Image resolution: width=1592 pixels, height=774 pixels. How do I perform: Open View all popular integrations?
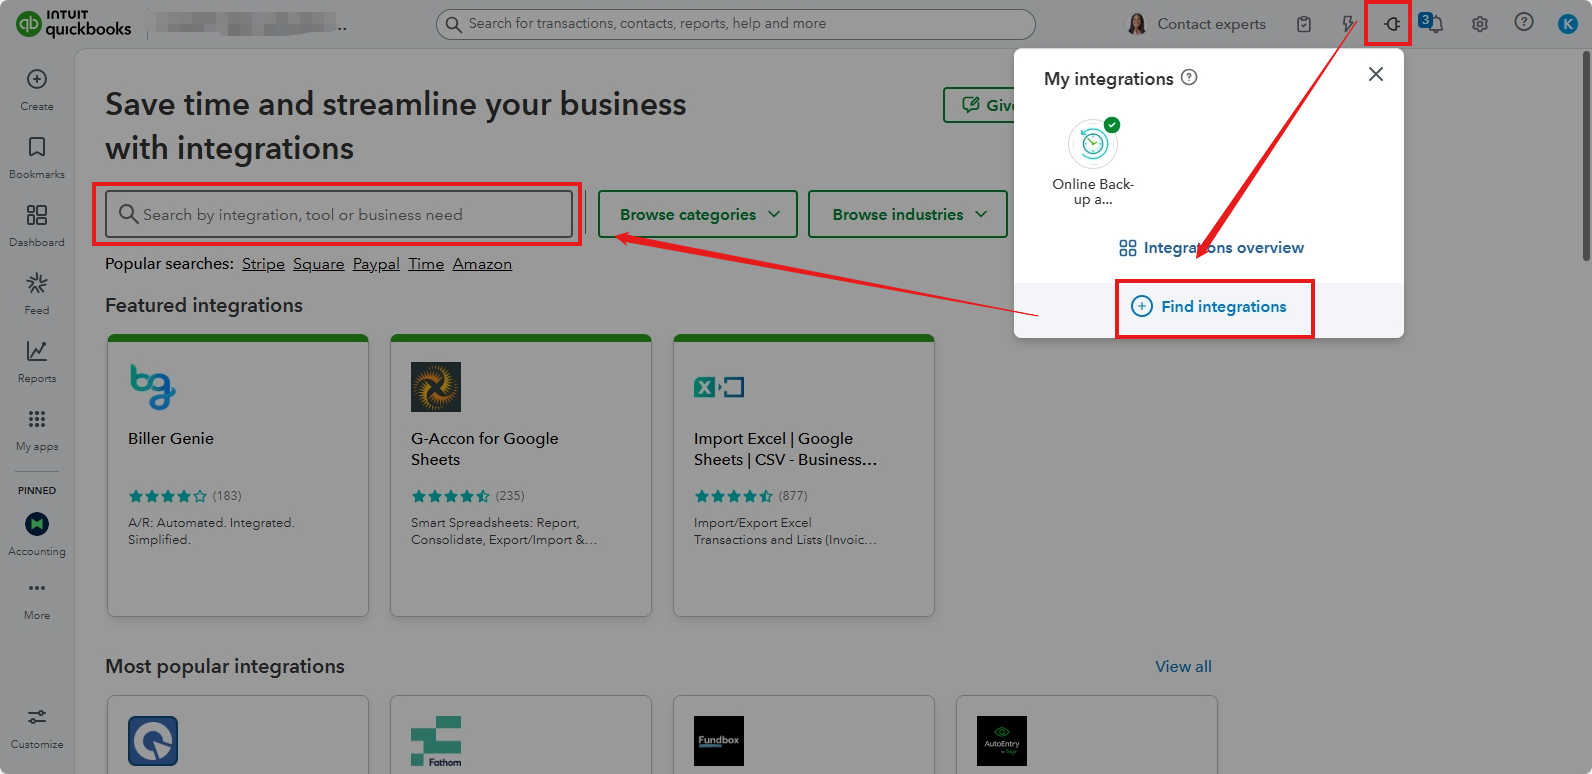coord(1183,667)
